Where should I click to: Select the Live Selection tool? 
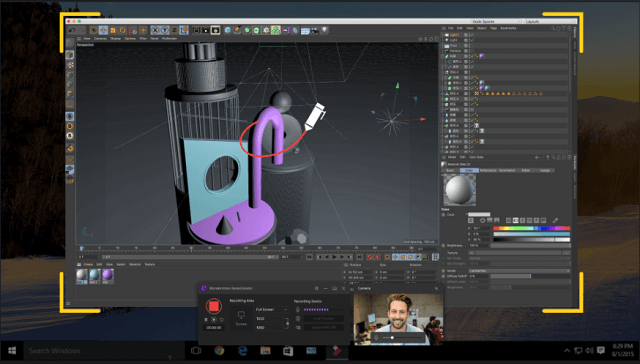[93, 30]
